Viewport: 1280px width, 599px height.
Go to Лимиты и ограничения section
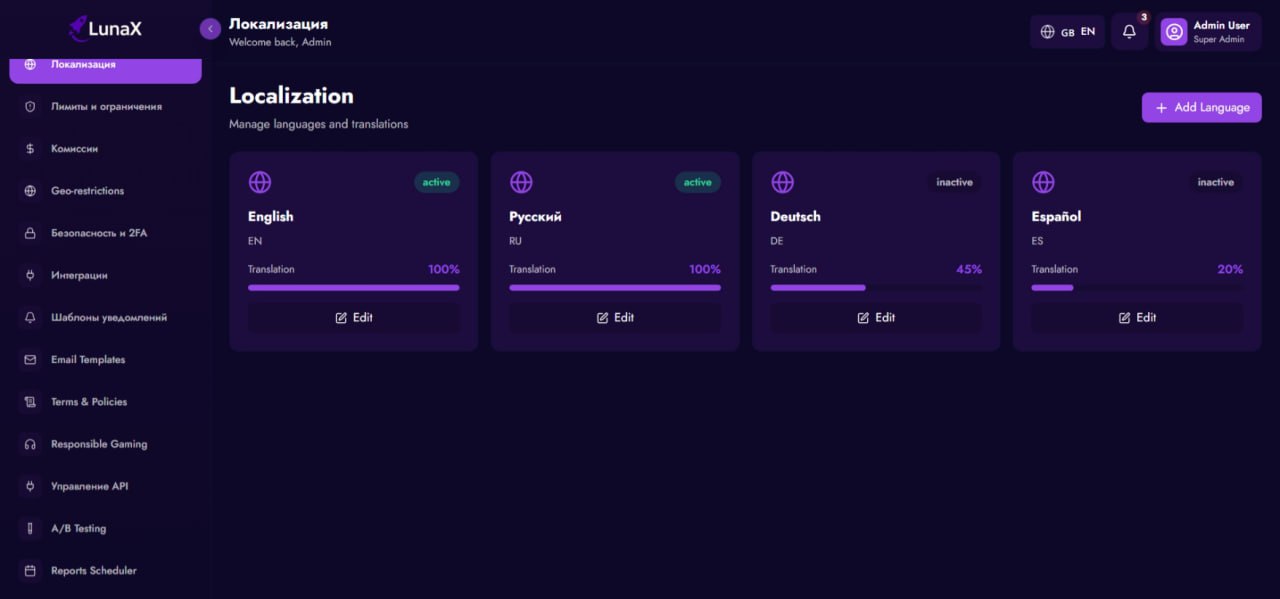[105, 106]
